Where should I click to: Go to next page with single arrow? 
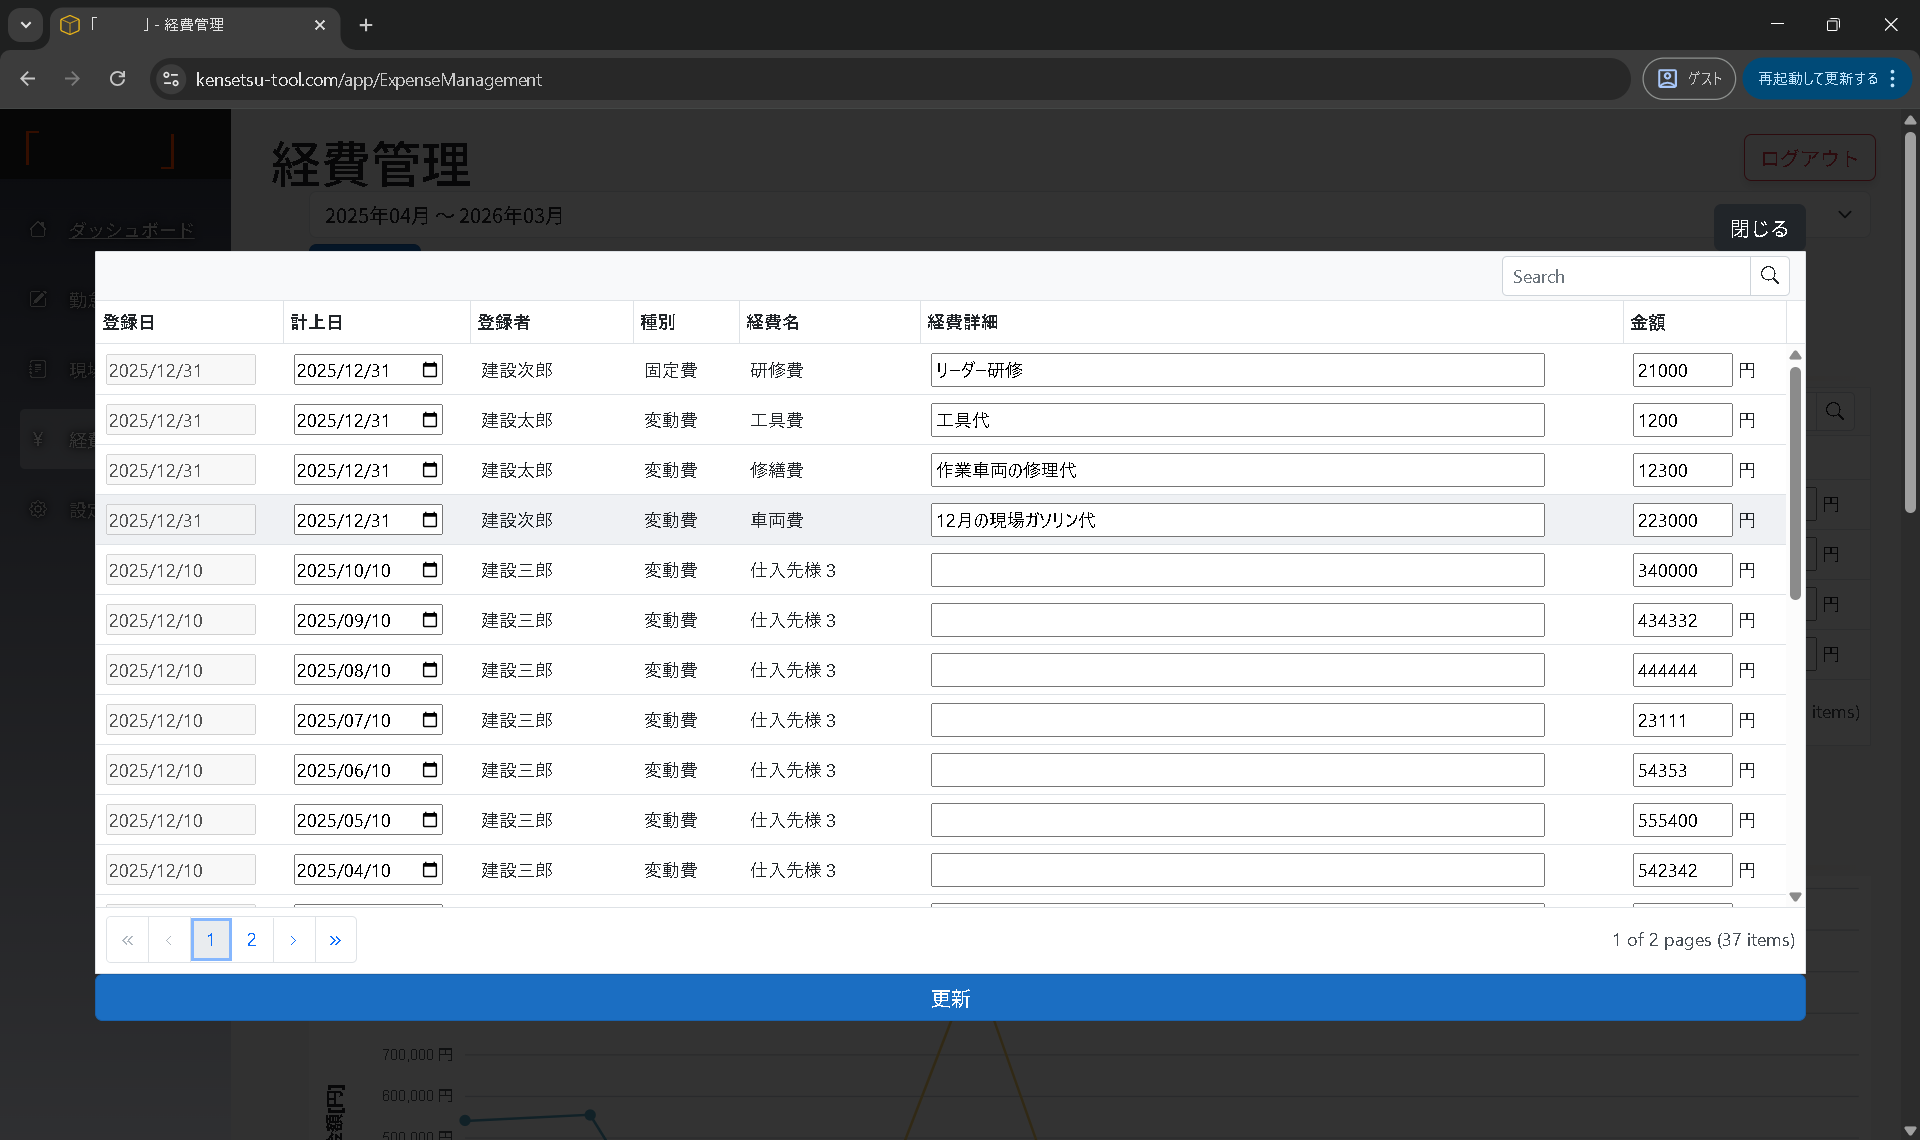tap(293, 940)
